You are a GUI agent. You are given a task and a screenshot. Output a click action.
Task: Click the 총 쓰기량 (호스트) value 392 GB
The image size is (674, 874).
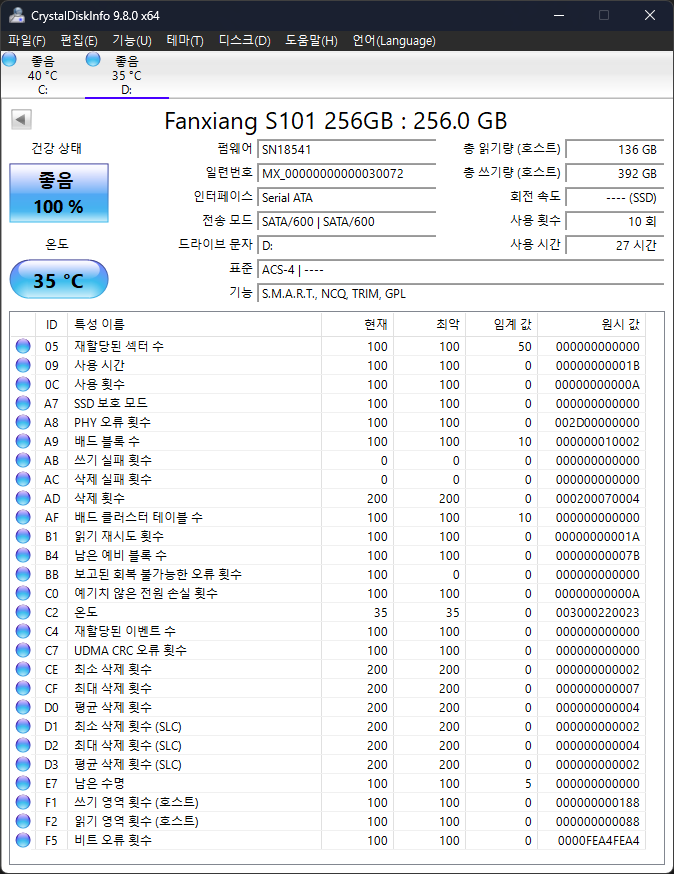coord(615,173)
